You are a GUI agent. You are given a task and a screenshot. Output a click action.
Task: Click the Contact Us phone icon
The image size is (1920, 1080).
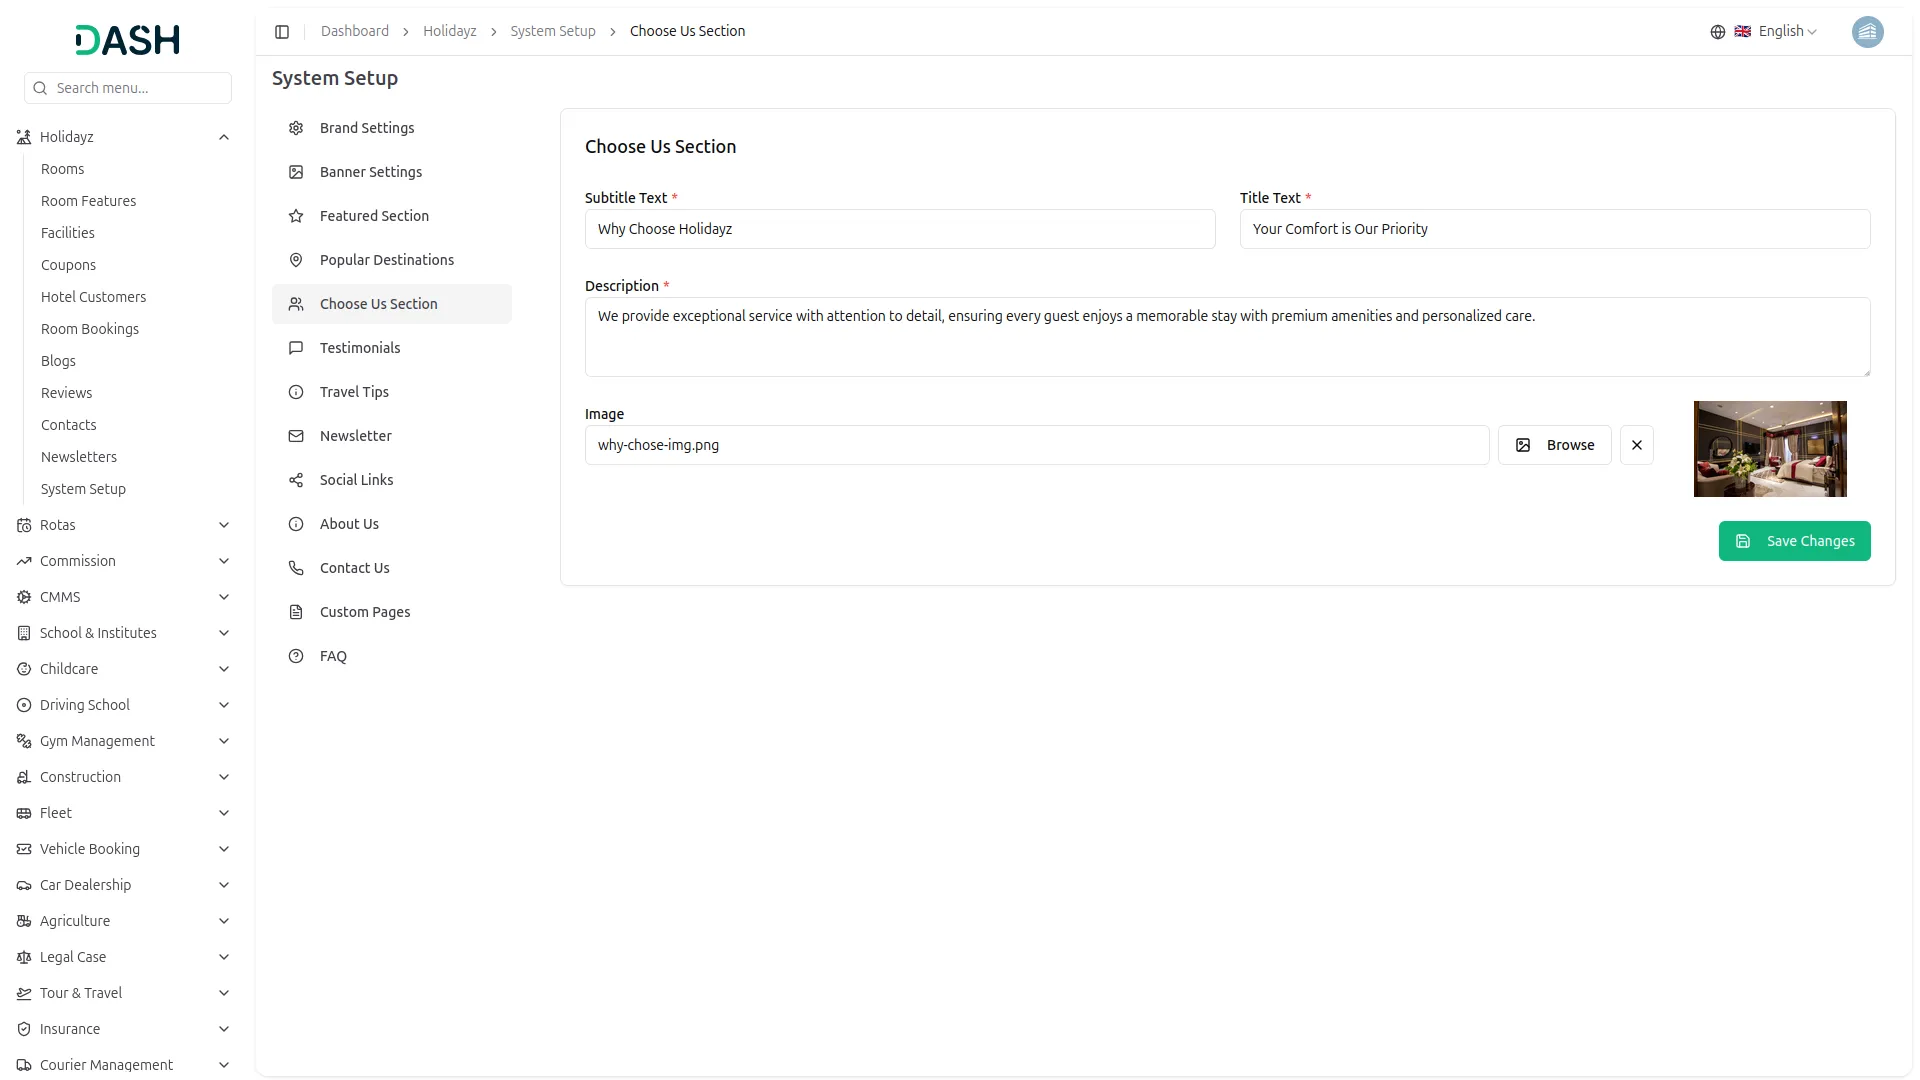click(x=296, y=568)
